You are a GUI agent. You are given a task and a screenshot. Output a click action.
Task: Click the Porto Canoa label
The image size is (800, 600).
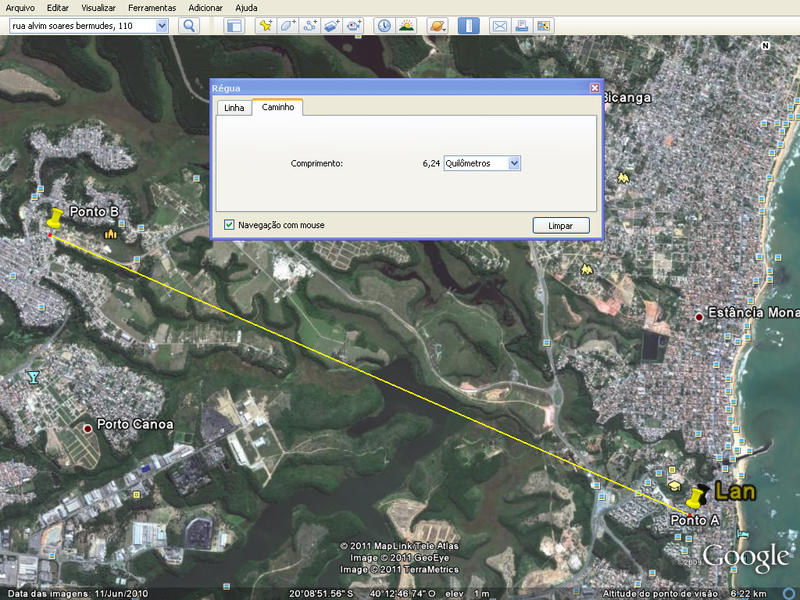click(x=135, y=424)
